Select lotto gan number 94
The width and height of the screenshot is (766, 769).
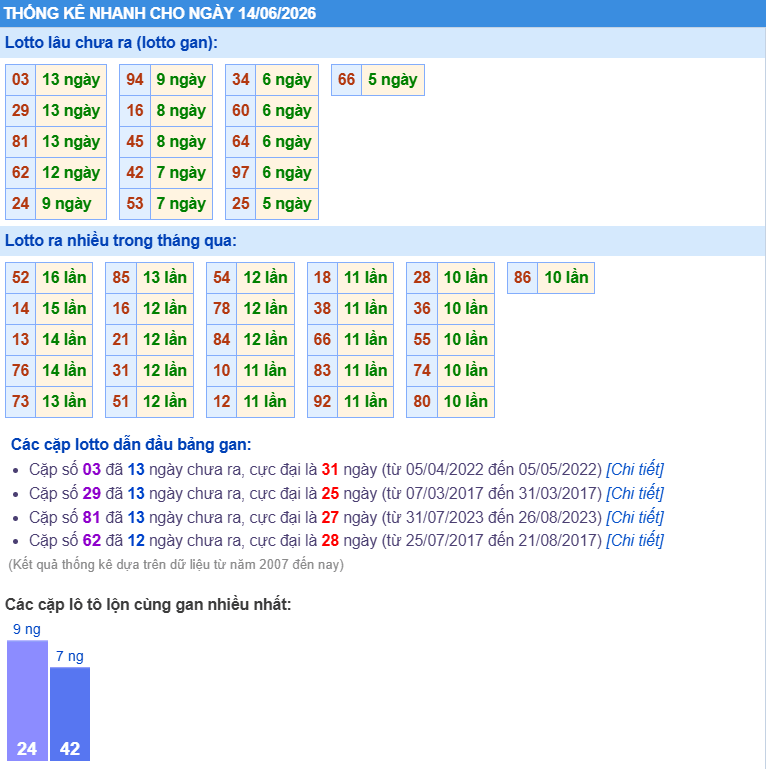point(135,79)
